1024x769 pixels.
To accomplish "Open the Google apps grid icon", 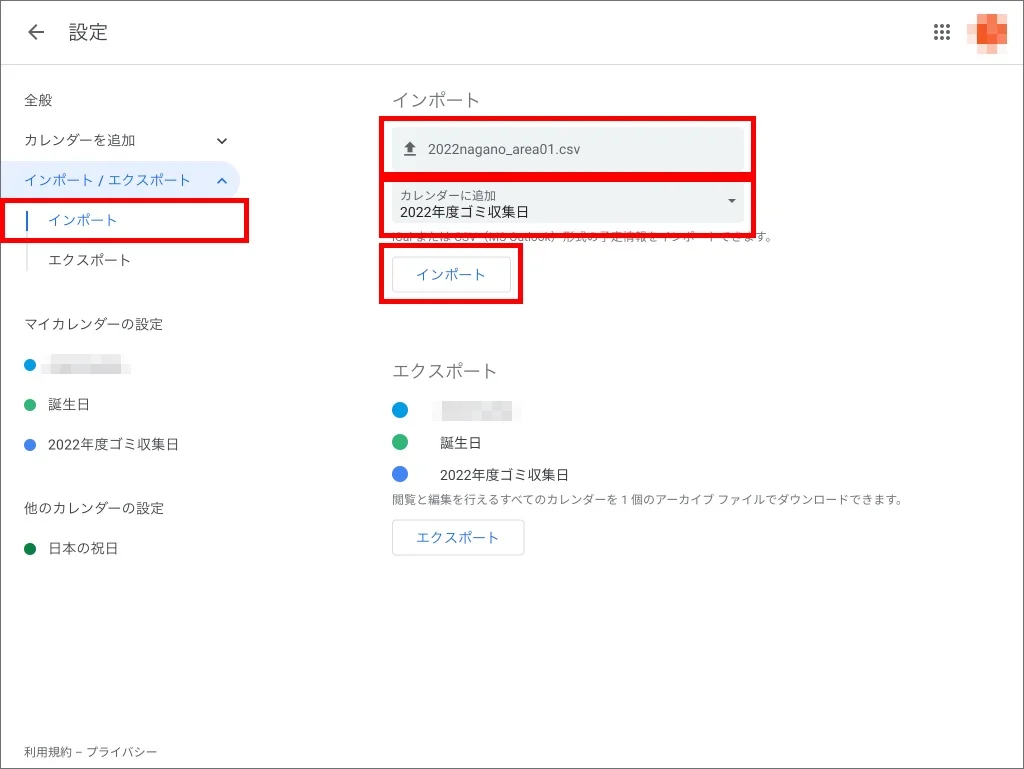I will coord(941,32).
